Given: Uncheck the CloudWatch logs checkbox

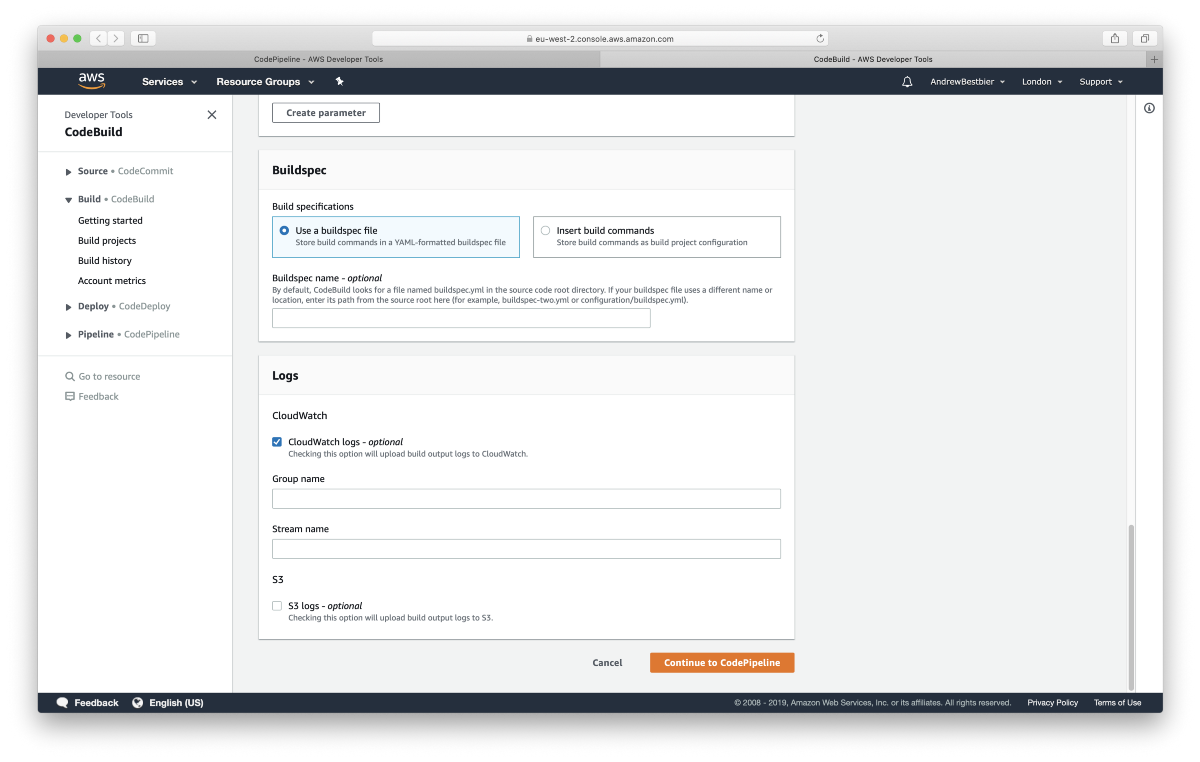Looking at the screenshot, I should pyautogui.click(x=277, y=441).
